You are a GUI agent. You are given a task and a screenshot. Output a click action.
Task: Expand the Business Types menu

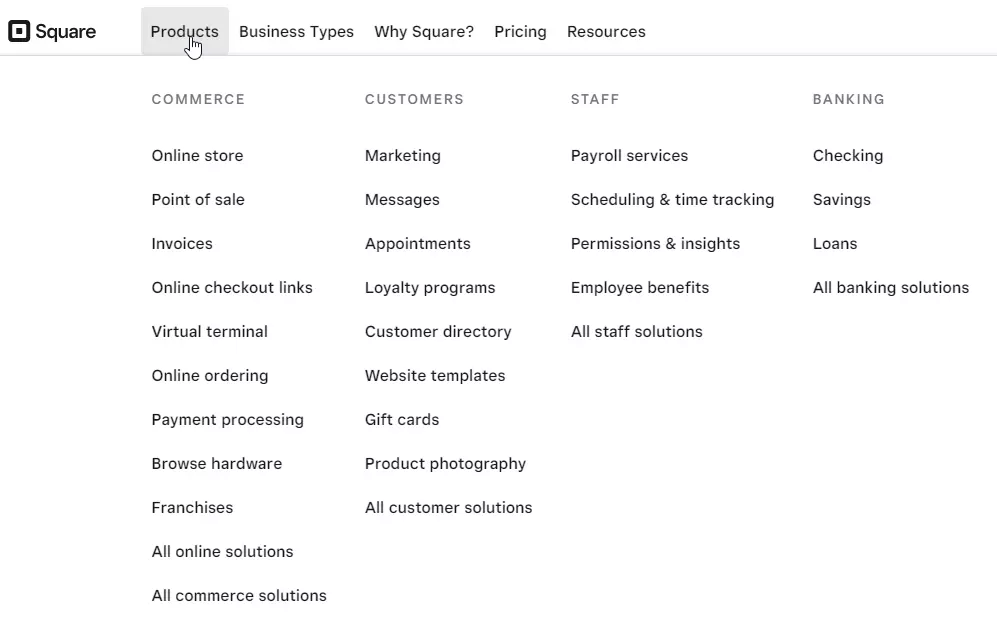(296, 31)
